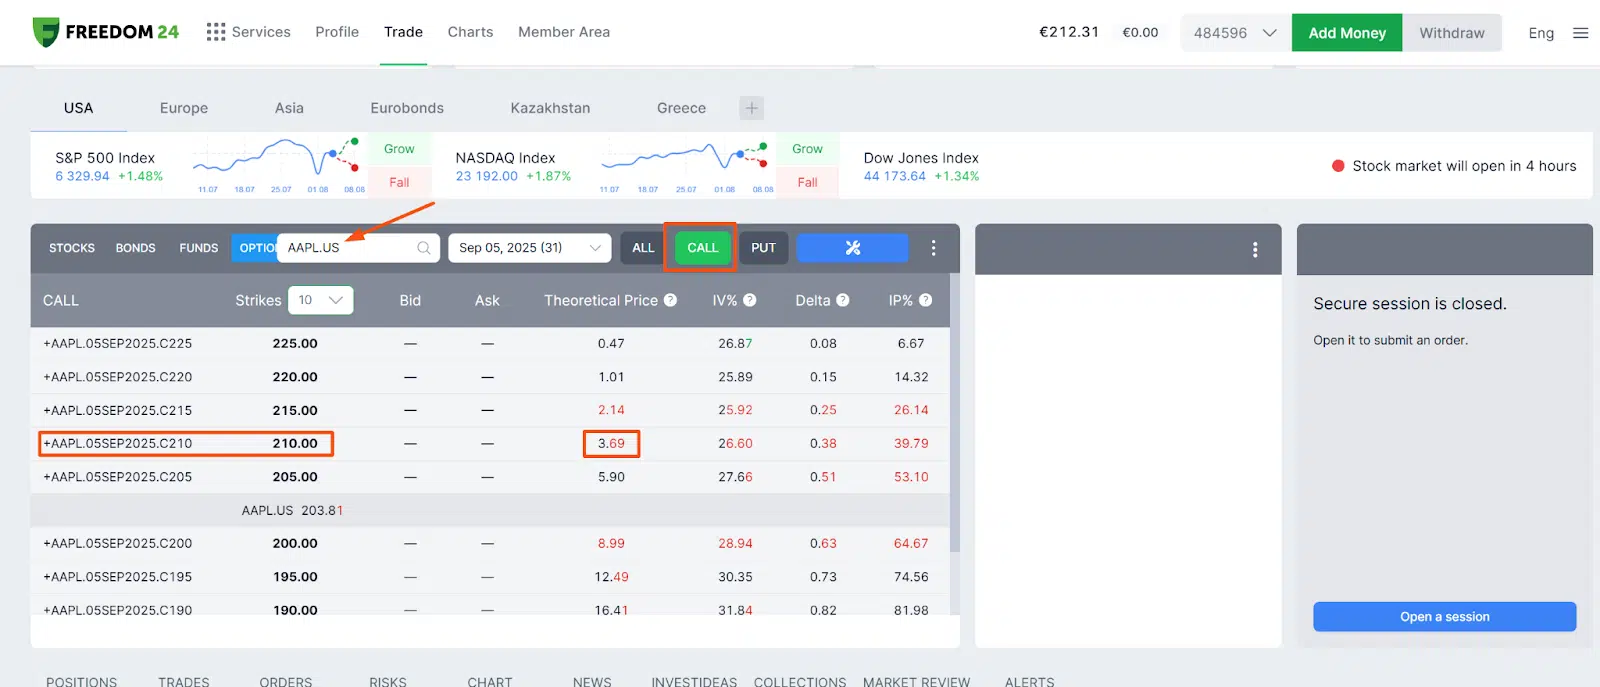The width and height of the screenshot is (1600, 687).
Task: Click the Freedom24 logo
Action: point(105,32)
